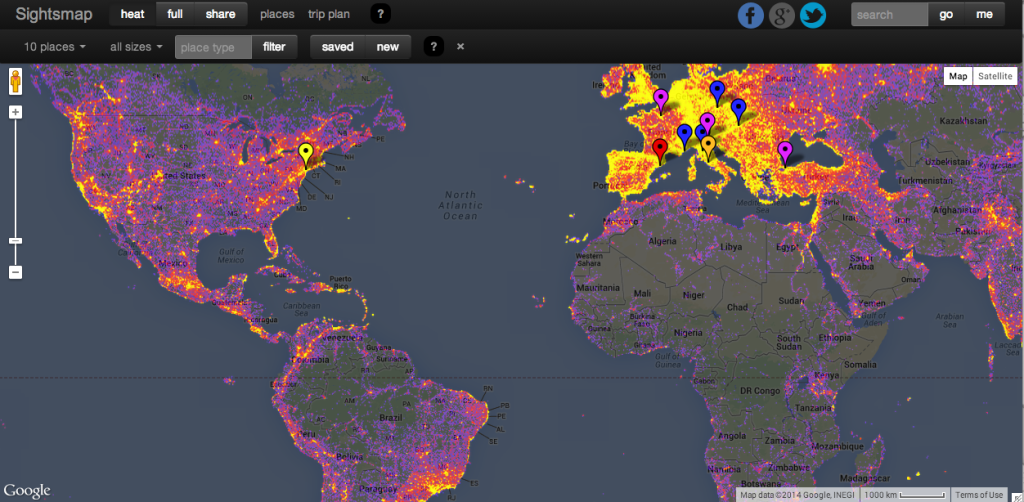Go to the Sightsmap home logo
Screen dimensions: 1024x502
54,14
